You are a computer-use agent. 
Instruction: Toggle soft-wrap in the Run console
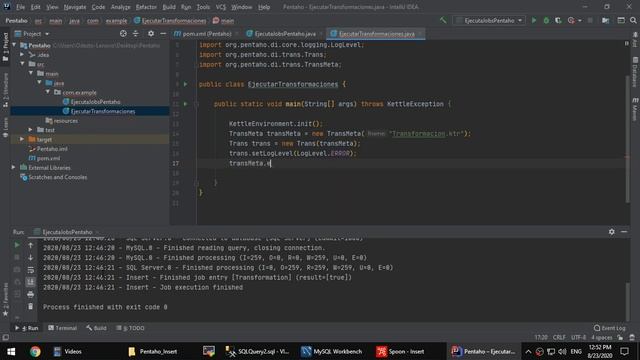31,269
